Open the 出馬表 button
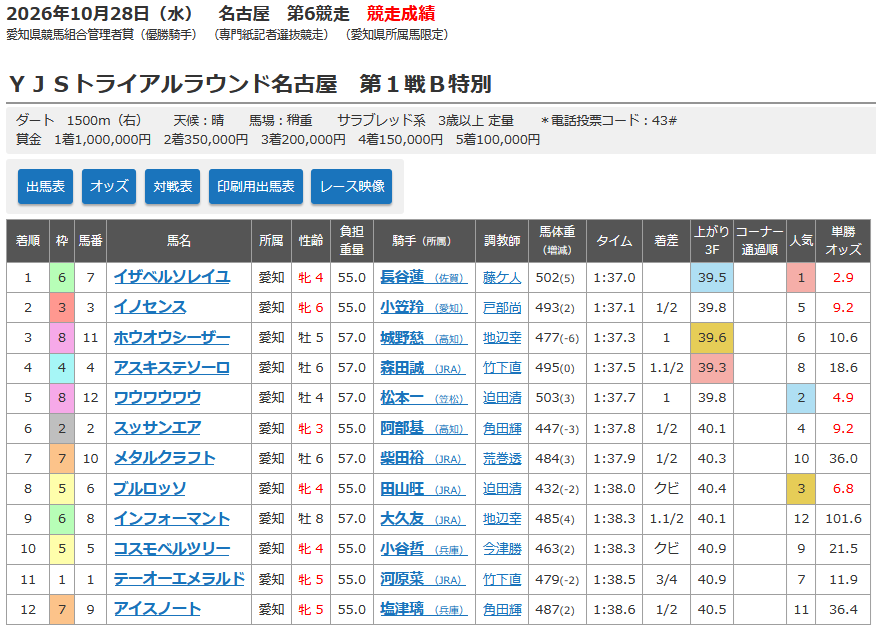Screen dimensions: 876x632 point(45,186)
